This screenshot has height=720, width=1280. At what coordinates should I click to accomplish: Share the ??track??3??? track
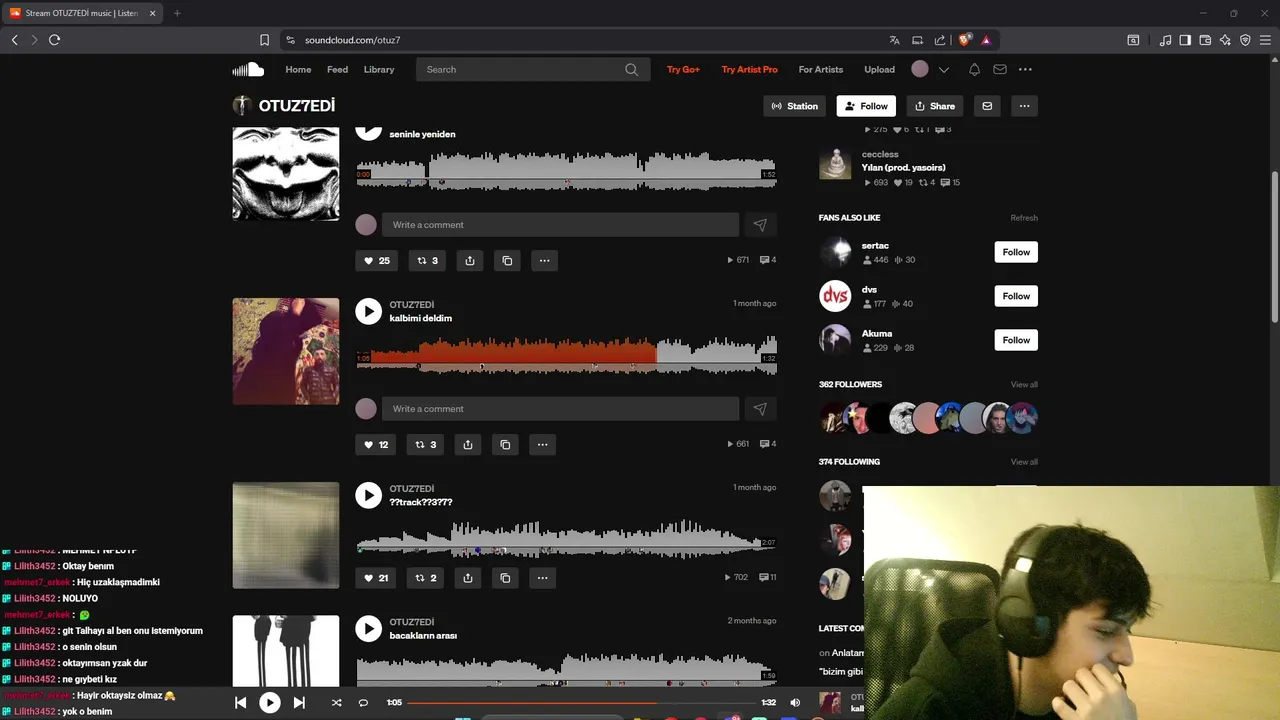coord(468,577)
